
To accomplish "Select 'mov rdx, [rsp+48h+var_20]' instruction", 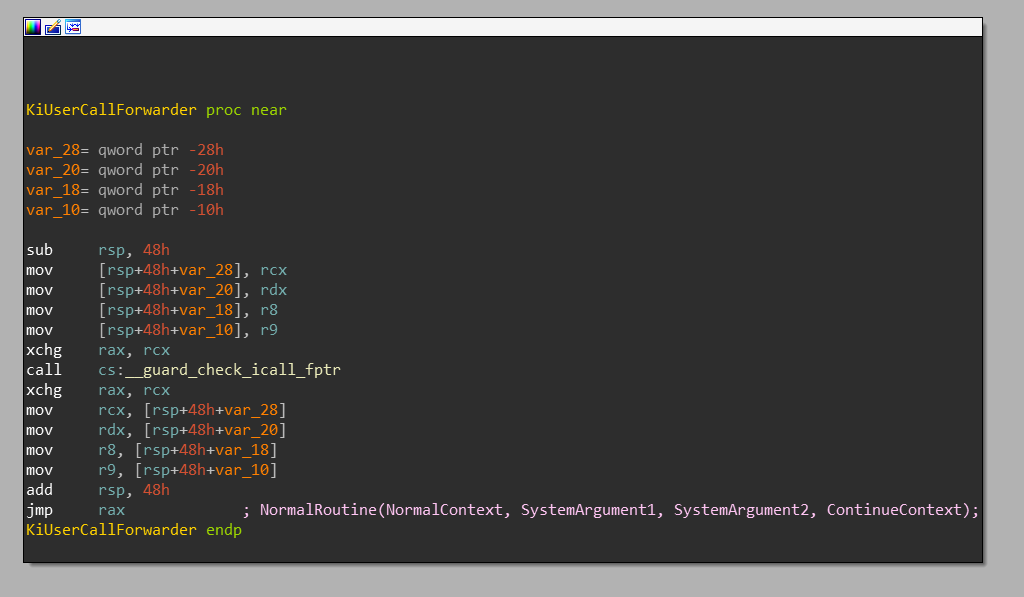I will [157, 430].
